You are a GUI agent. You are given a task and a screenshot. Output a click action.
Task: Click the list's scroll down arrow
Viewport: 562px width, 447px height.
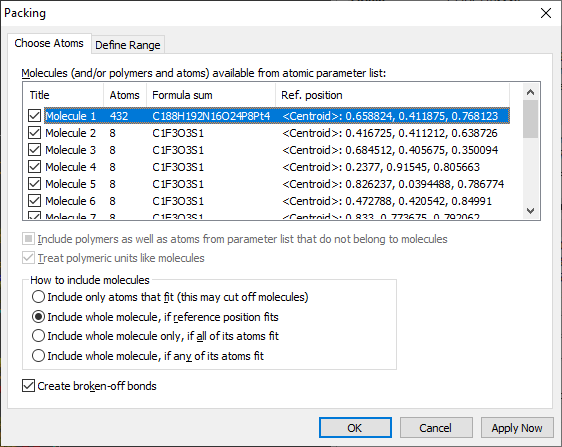pos(530,211)
